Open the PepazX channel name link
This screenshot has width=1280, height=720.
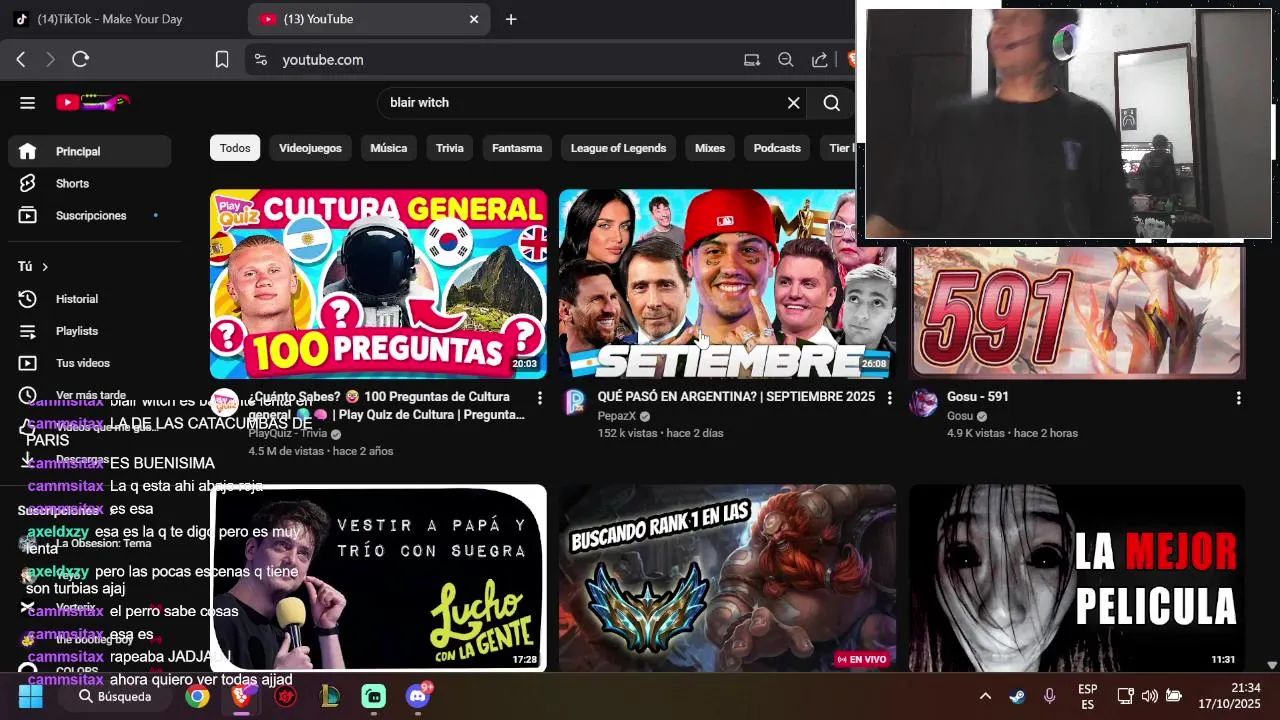[616, 416]
